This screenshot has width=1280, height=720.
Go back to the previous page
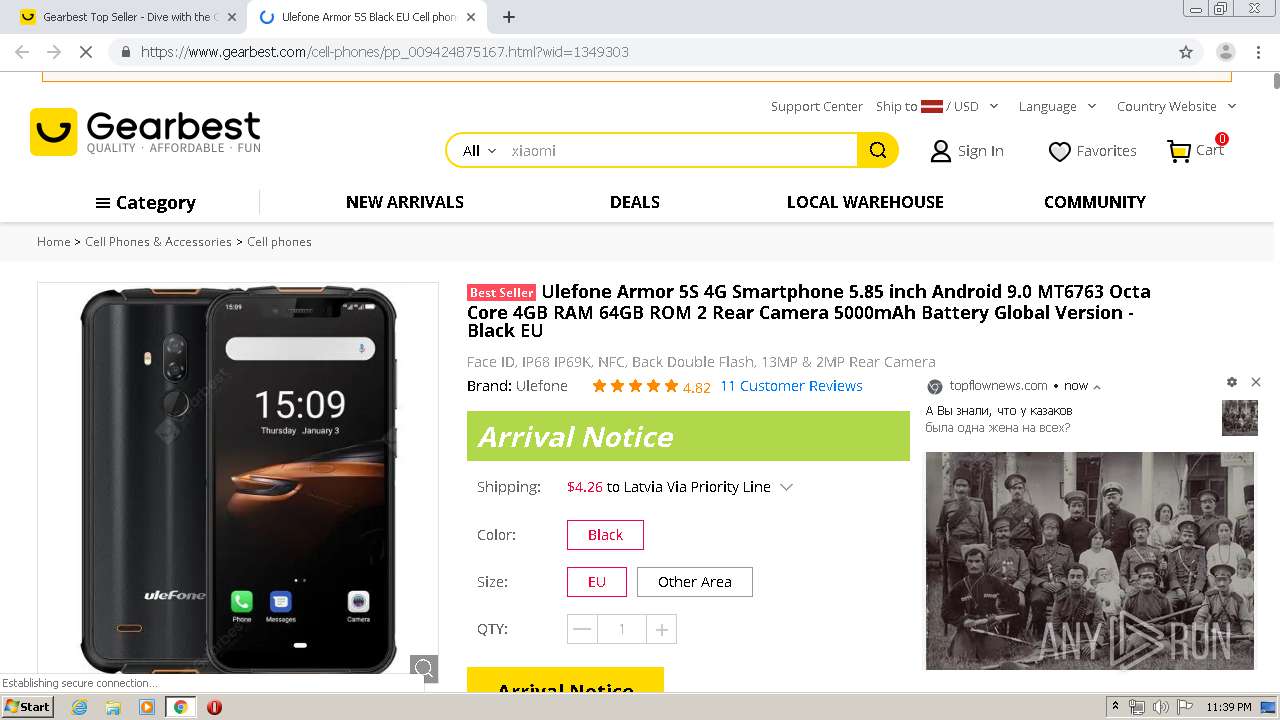click(x=22, y=52)
